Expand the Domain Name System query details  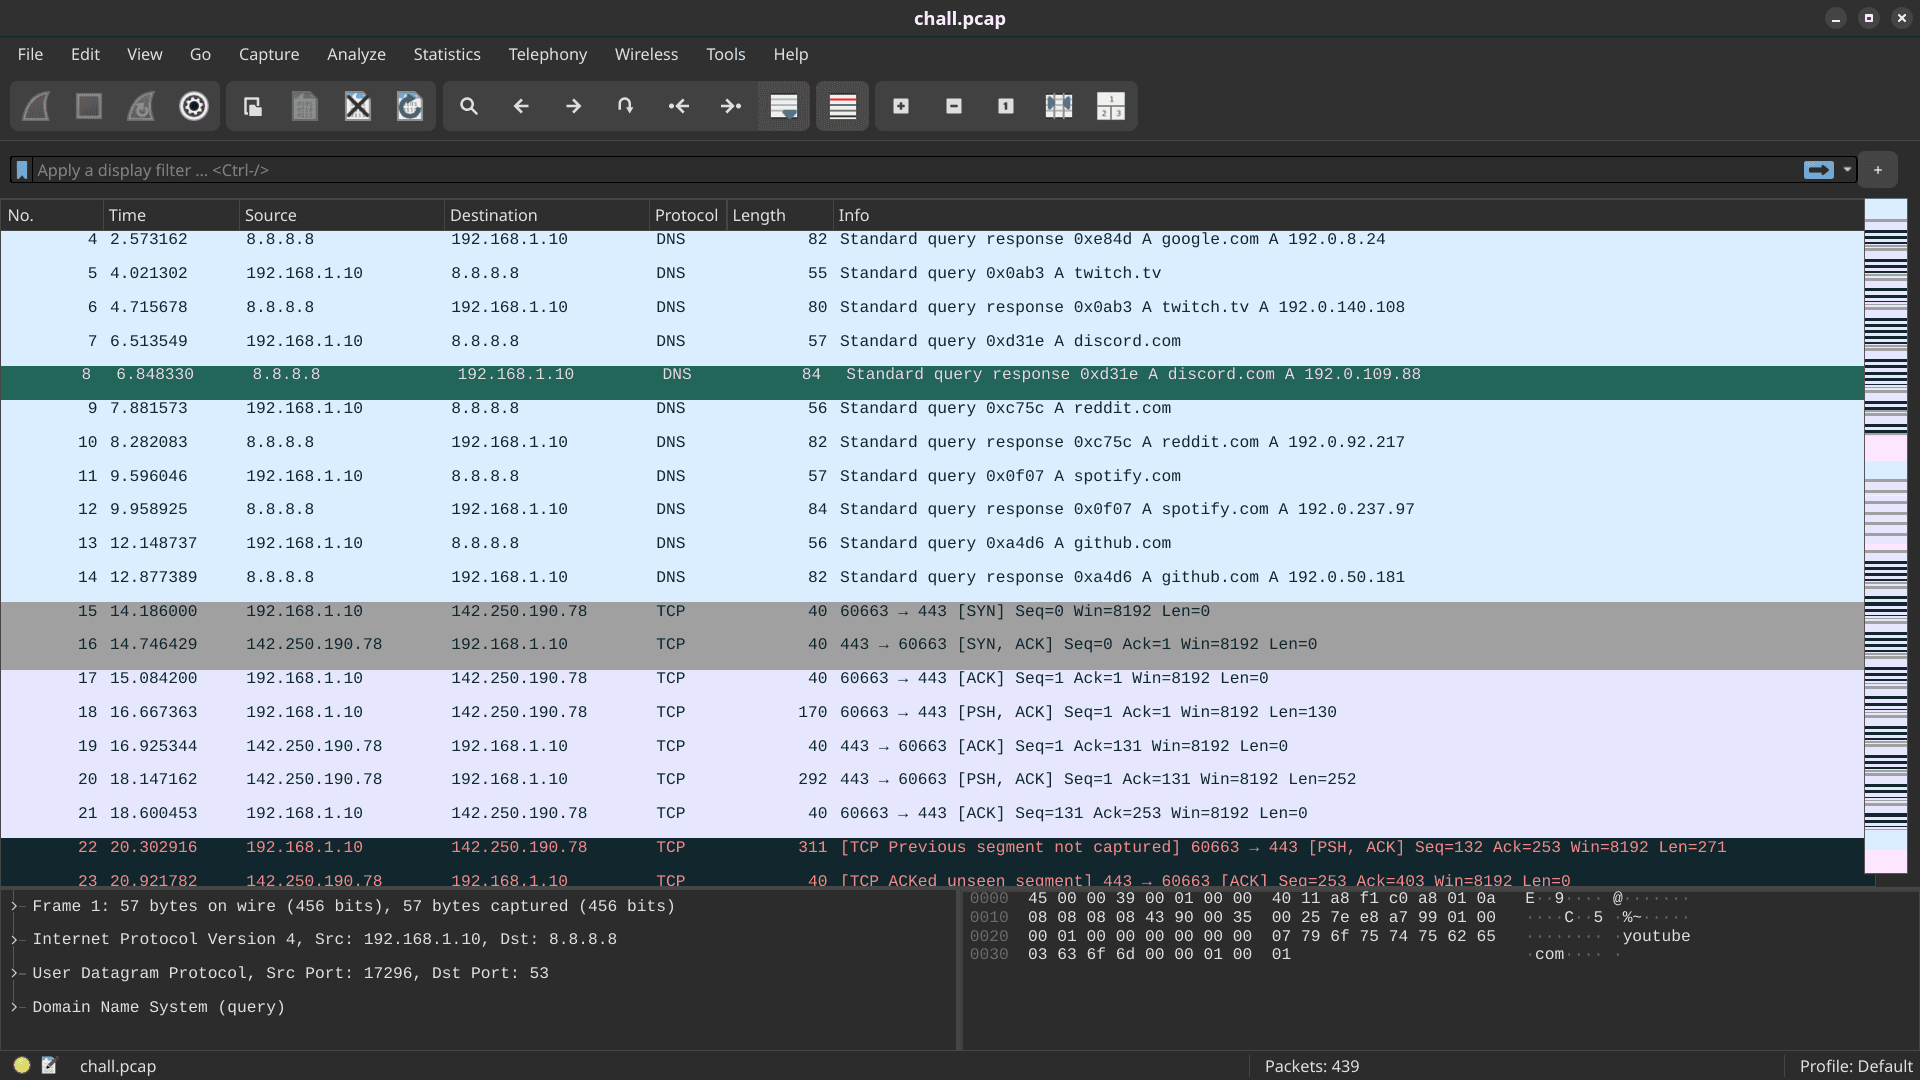tap(14, 1007)
